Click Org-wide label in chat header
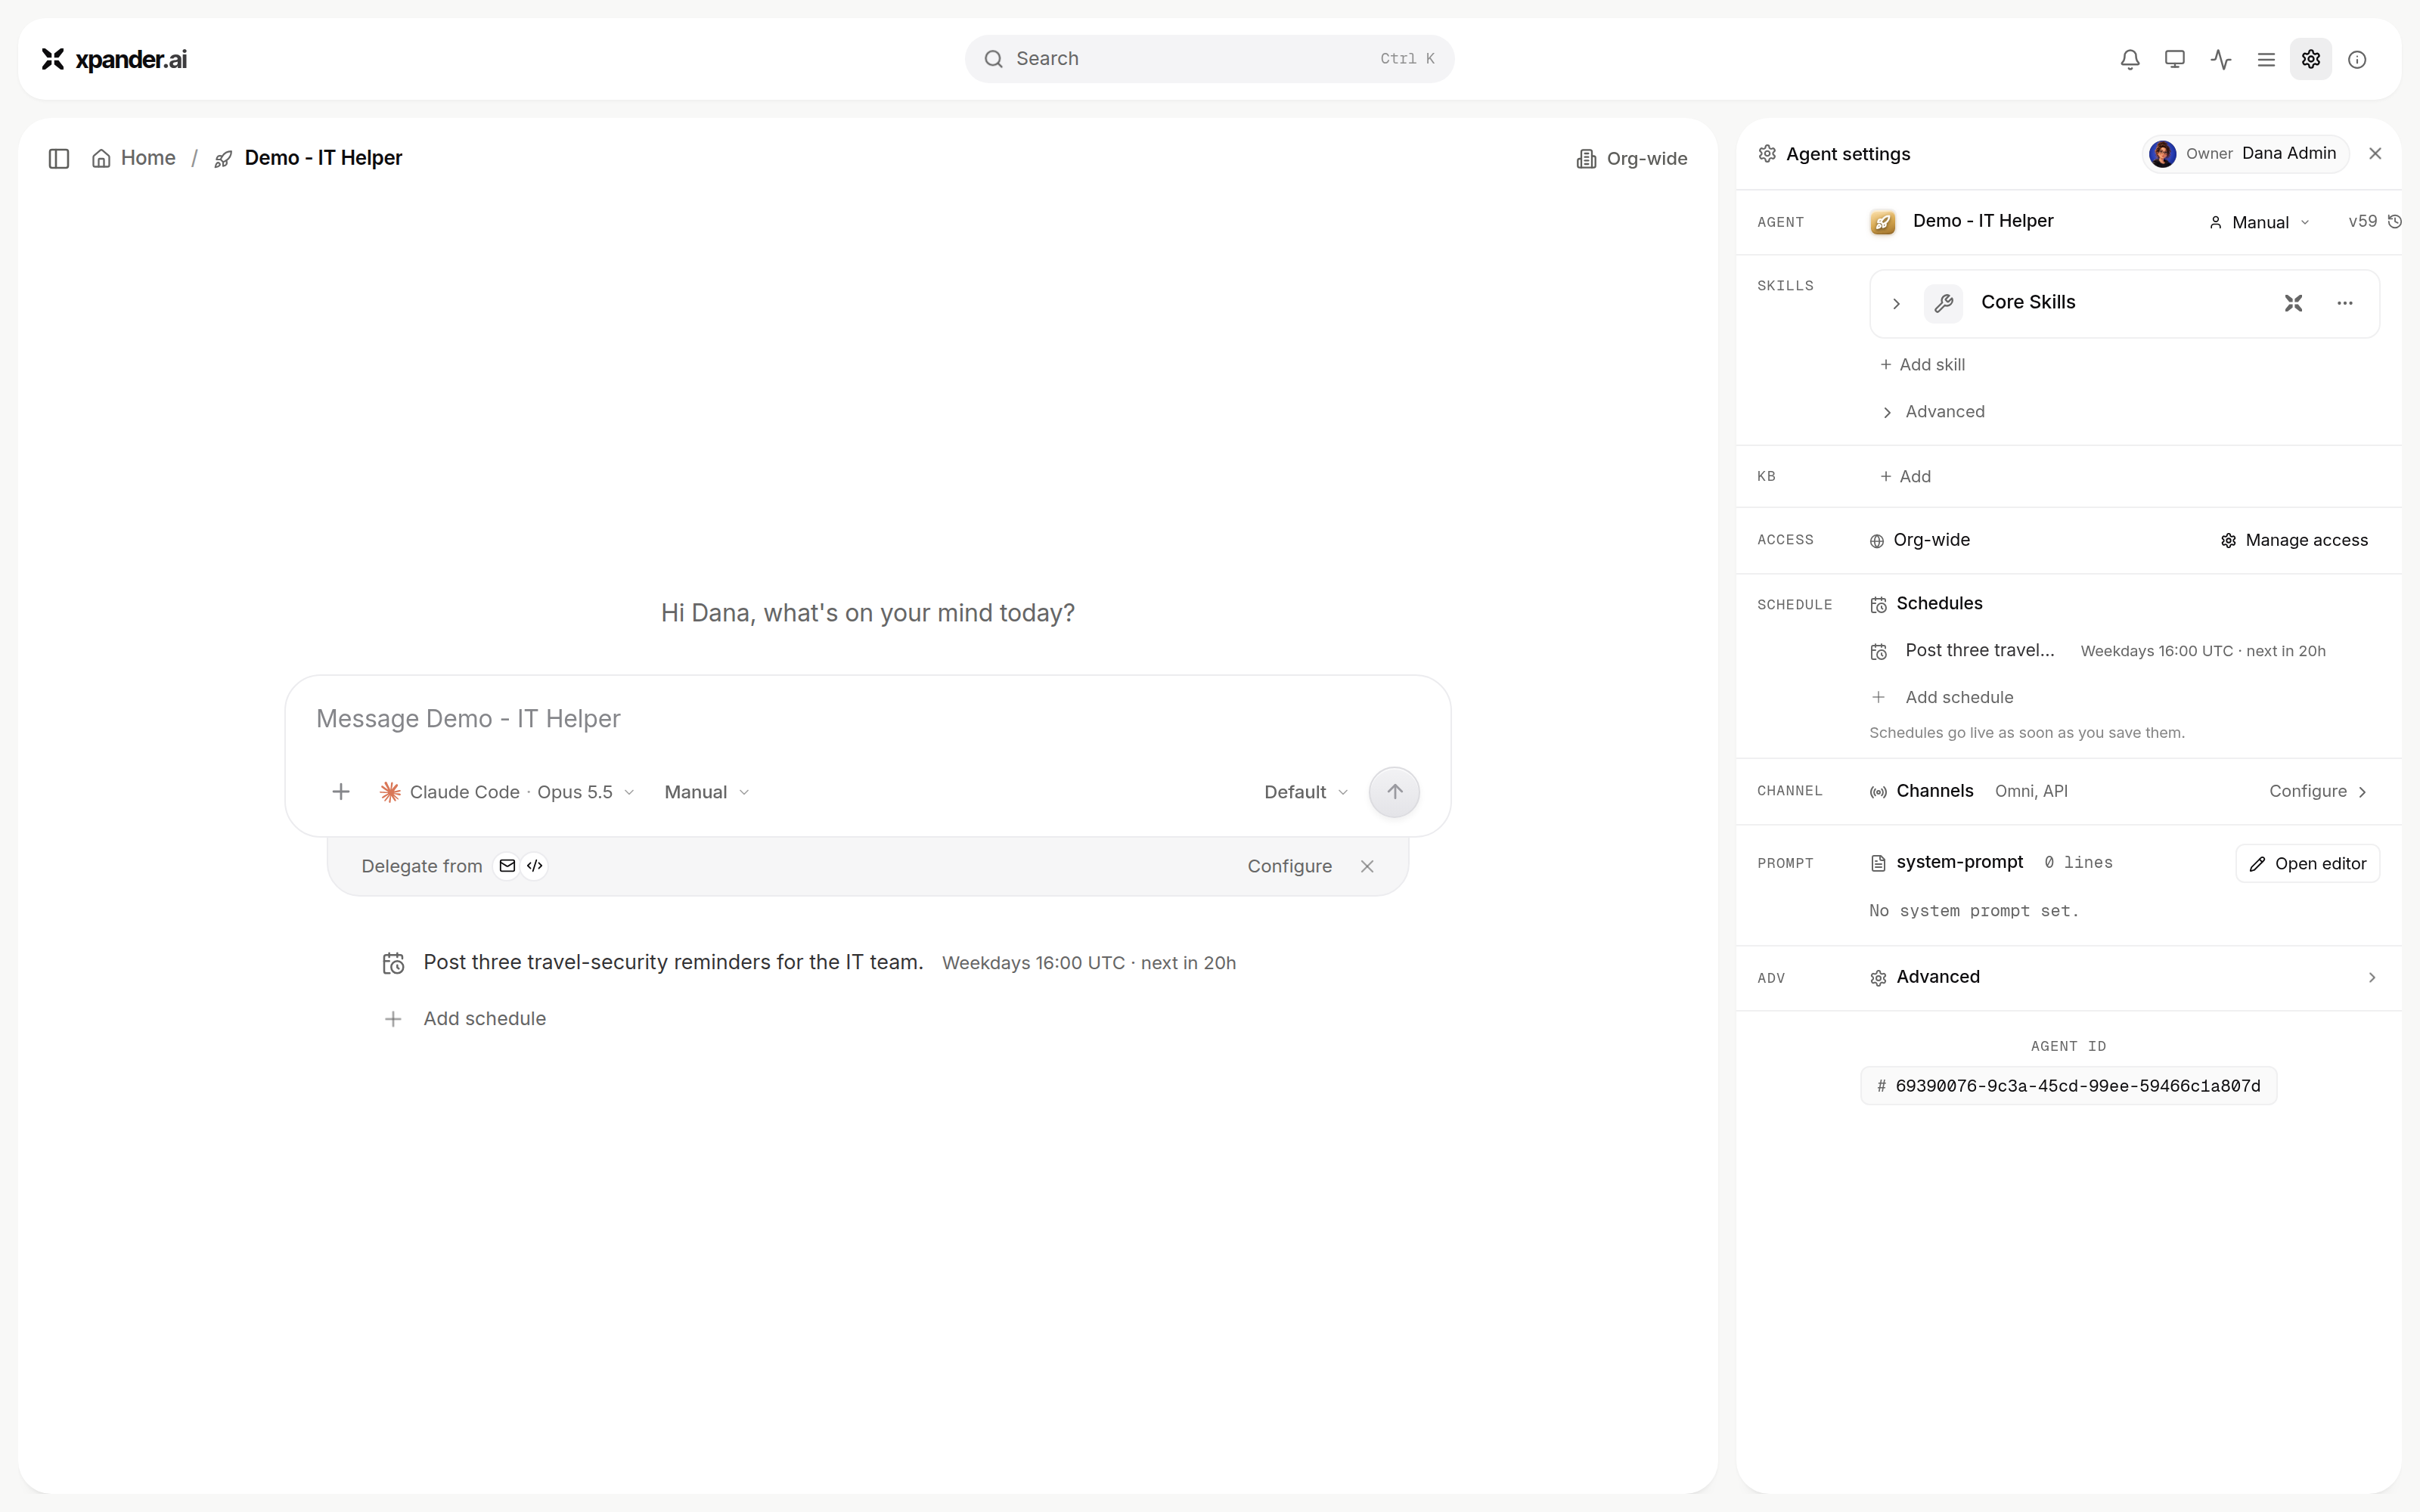This screenshot has width=2420, height=1512. (x=1632, y=159)
